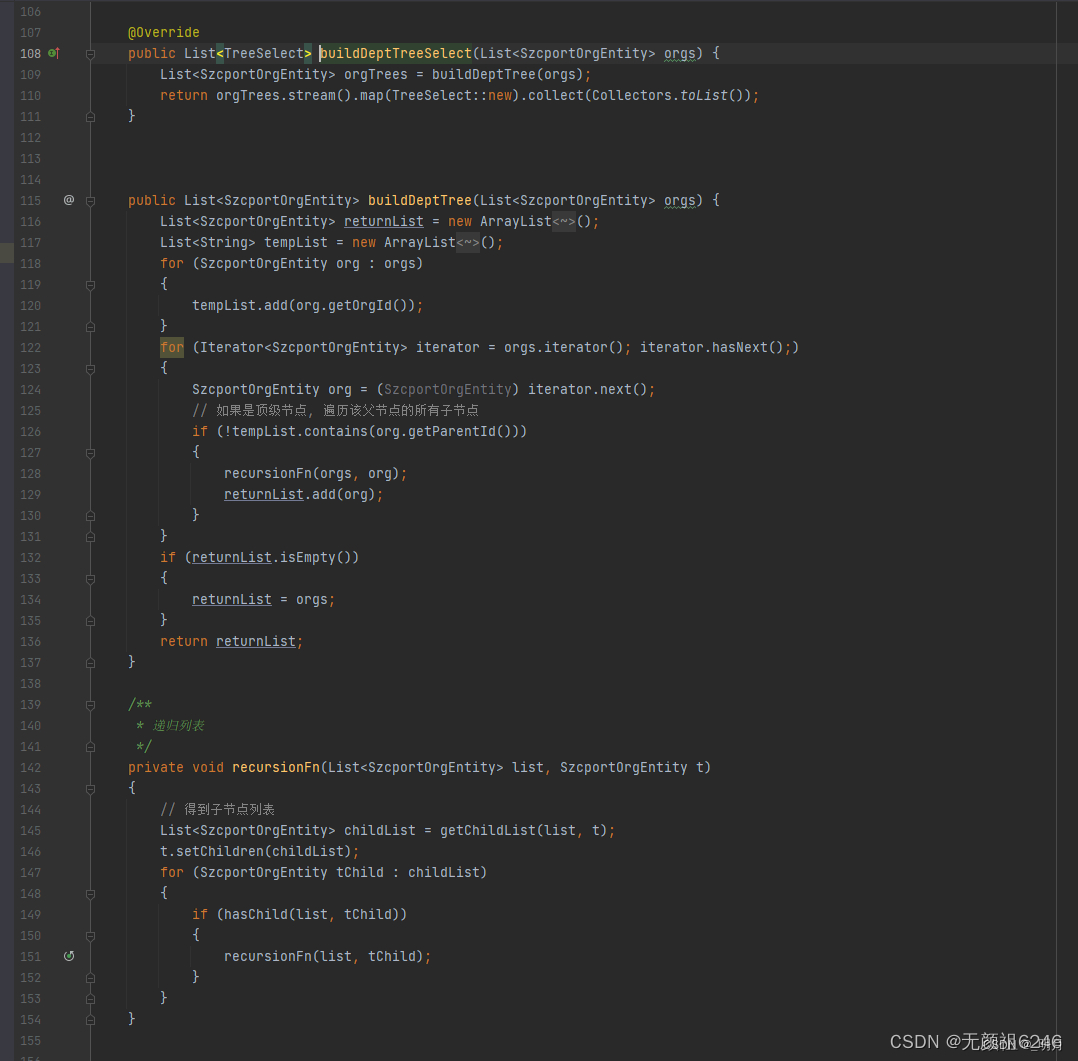Collapse the hasChild block fold on line 150
The height and width of the screenshot is (1061, 1078).
[x=90, y=936]
